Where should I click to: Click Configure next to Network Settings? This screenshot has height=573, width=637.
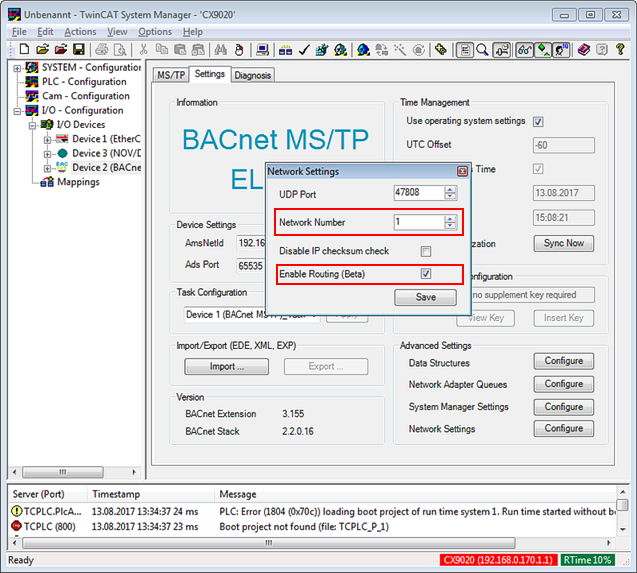point(563,429)
